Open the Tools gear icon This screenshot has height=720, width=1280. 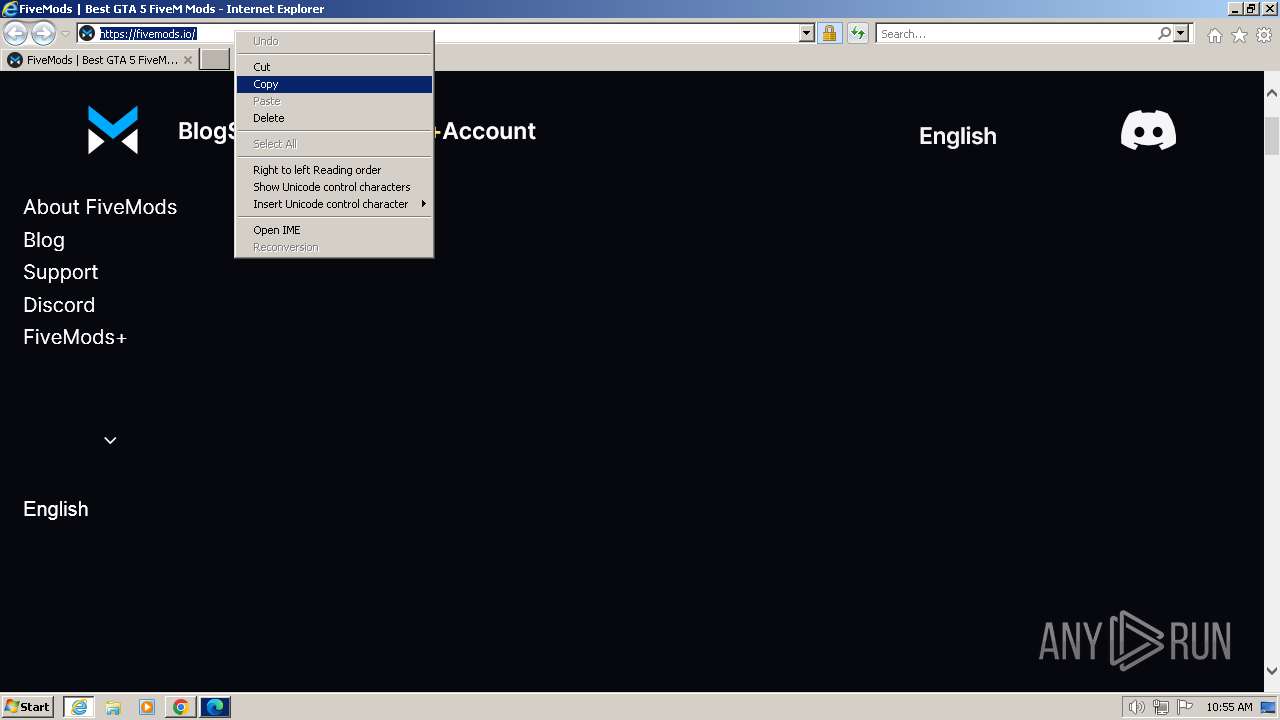(1264, 35)
